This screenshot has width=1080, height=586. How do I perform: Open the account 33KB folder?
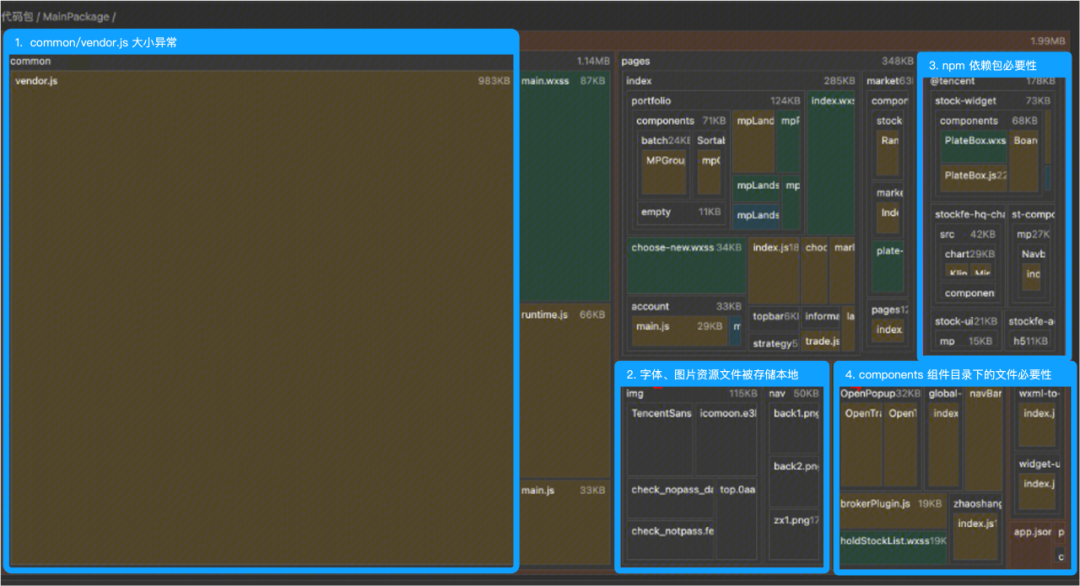(686, 306)
